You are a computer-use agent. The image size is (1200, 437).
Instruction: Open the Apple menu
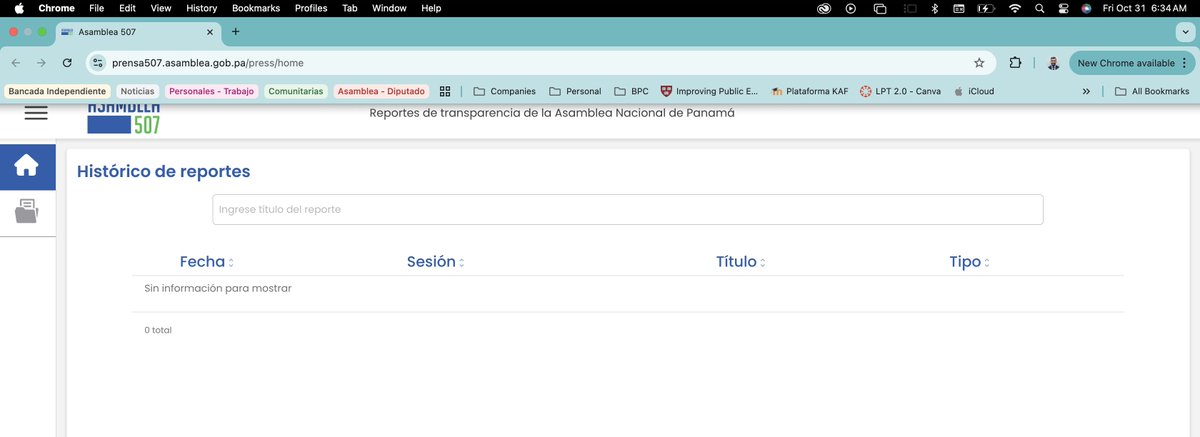19,8
